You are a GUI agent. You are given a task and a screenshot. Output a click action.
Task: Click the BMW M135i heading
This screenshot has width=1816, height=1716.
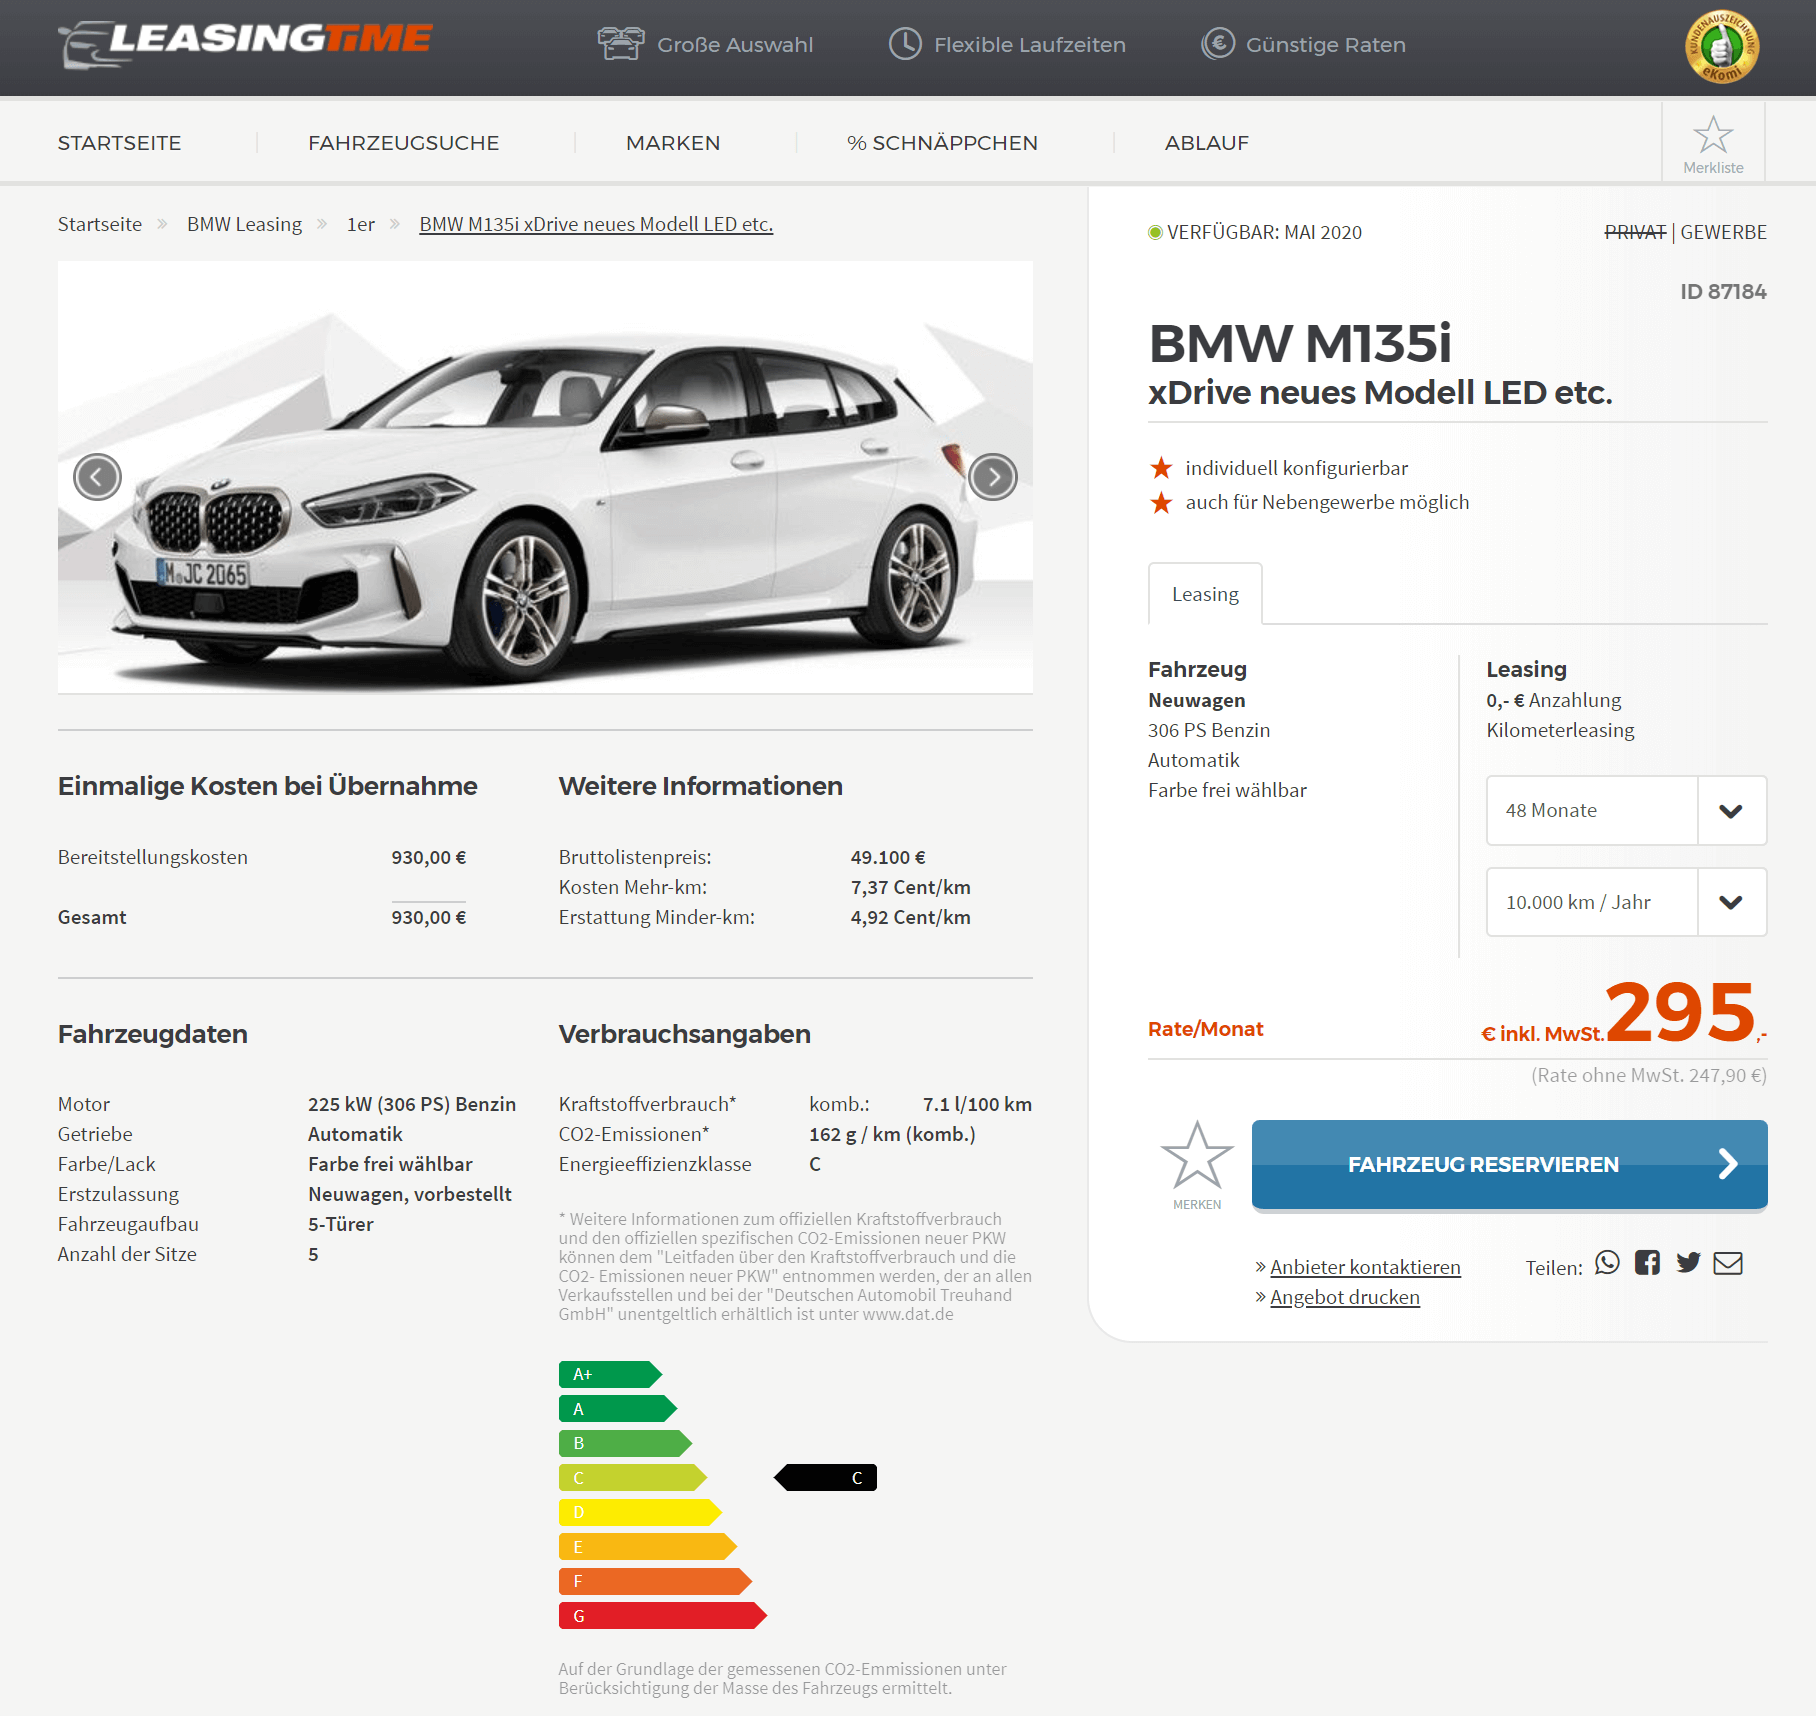click(1299, 343)
